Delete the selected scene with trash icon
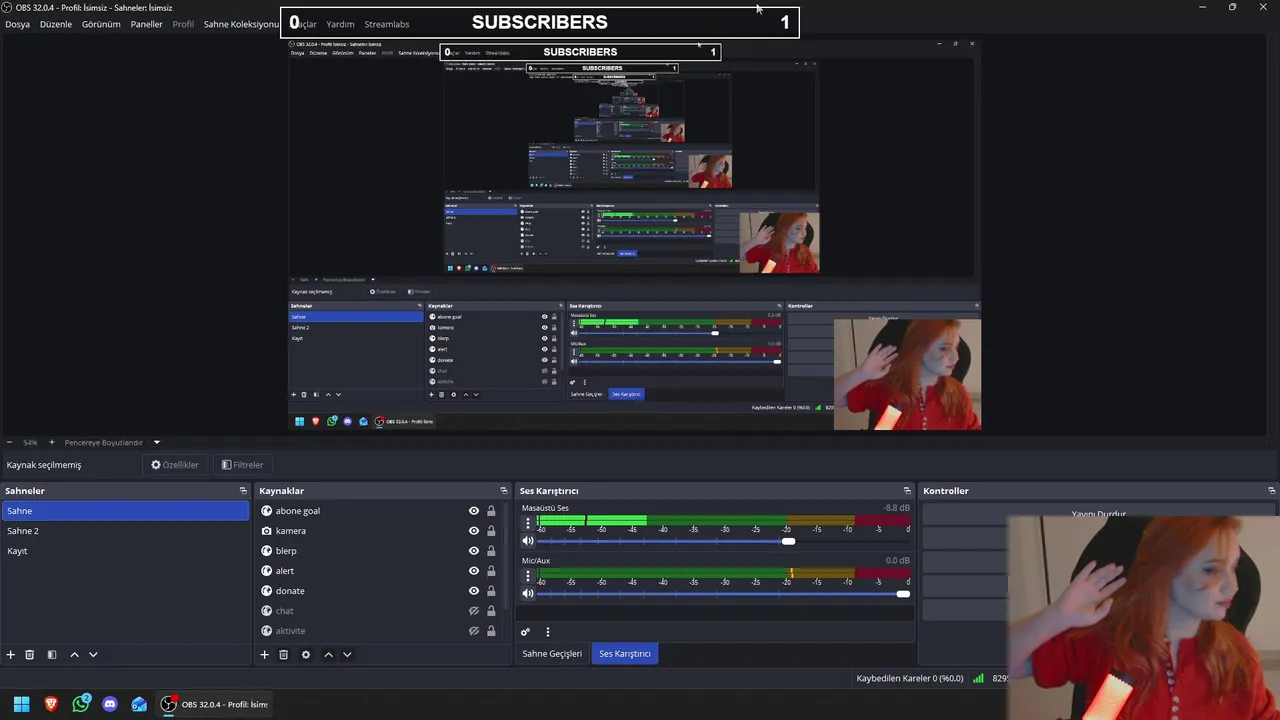 (30, 654)
